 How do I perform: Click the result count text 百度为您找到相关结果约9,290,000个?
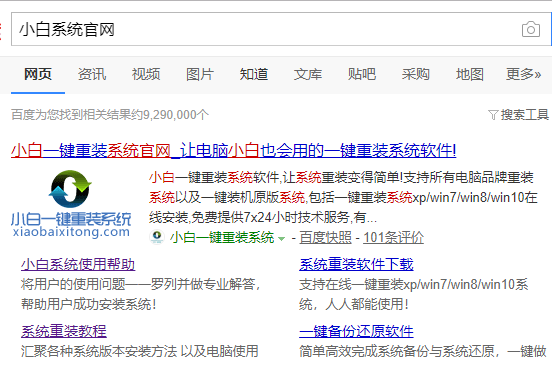(110, 115)
